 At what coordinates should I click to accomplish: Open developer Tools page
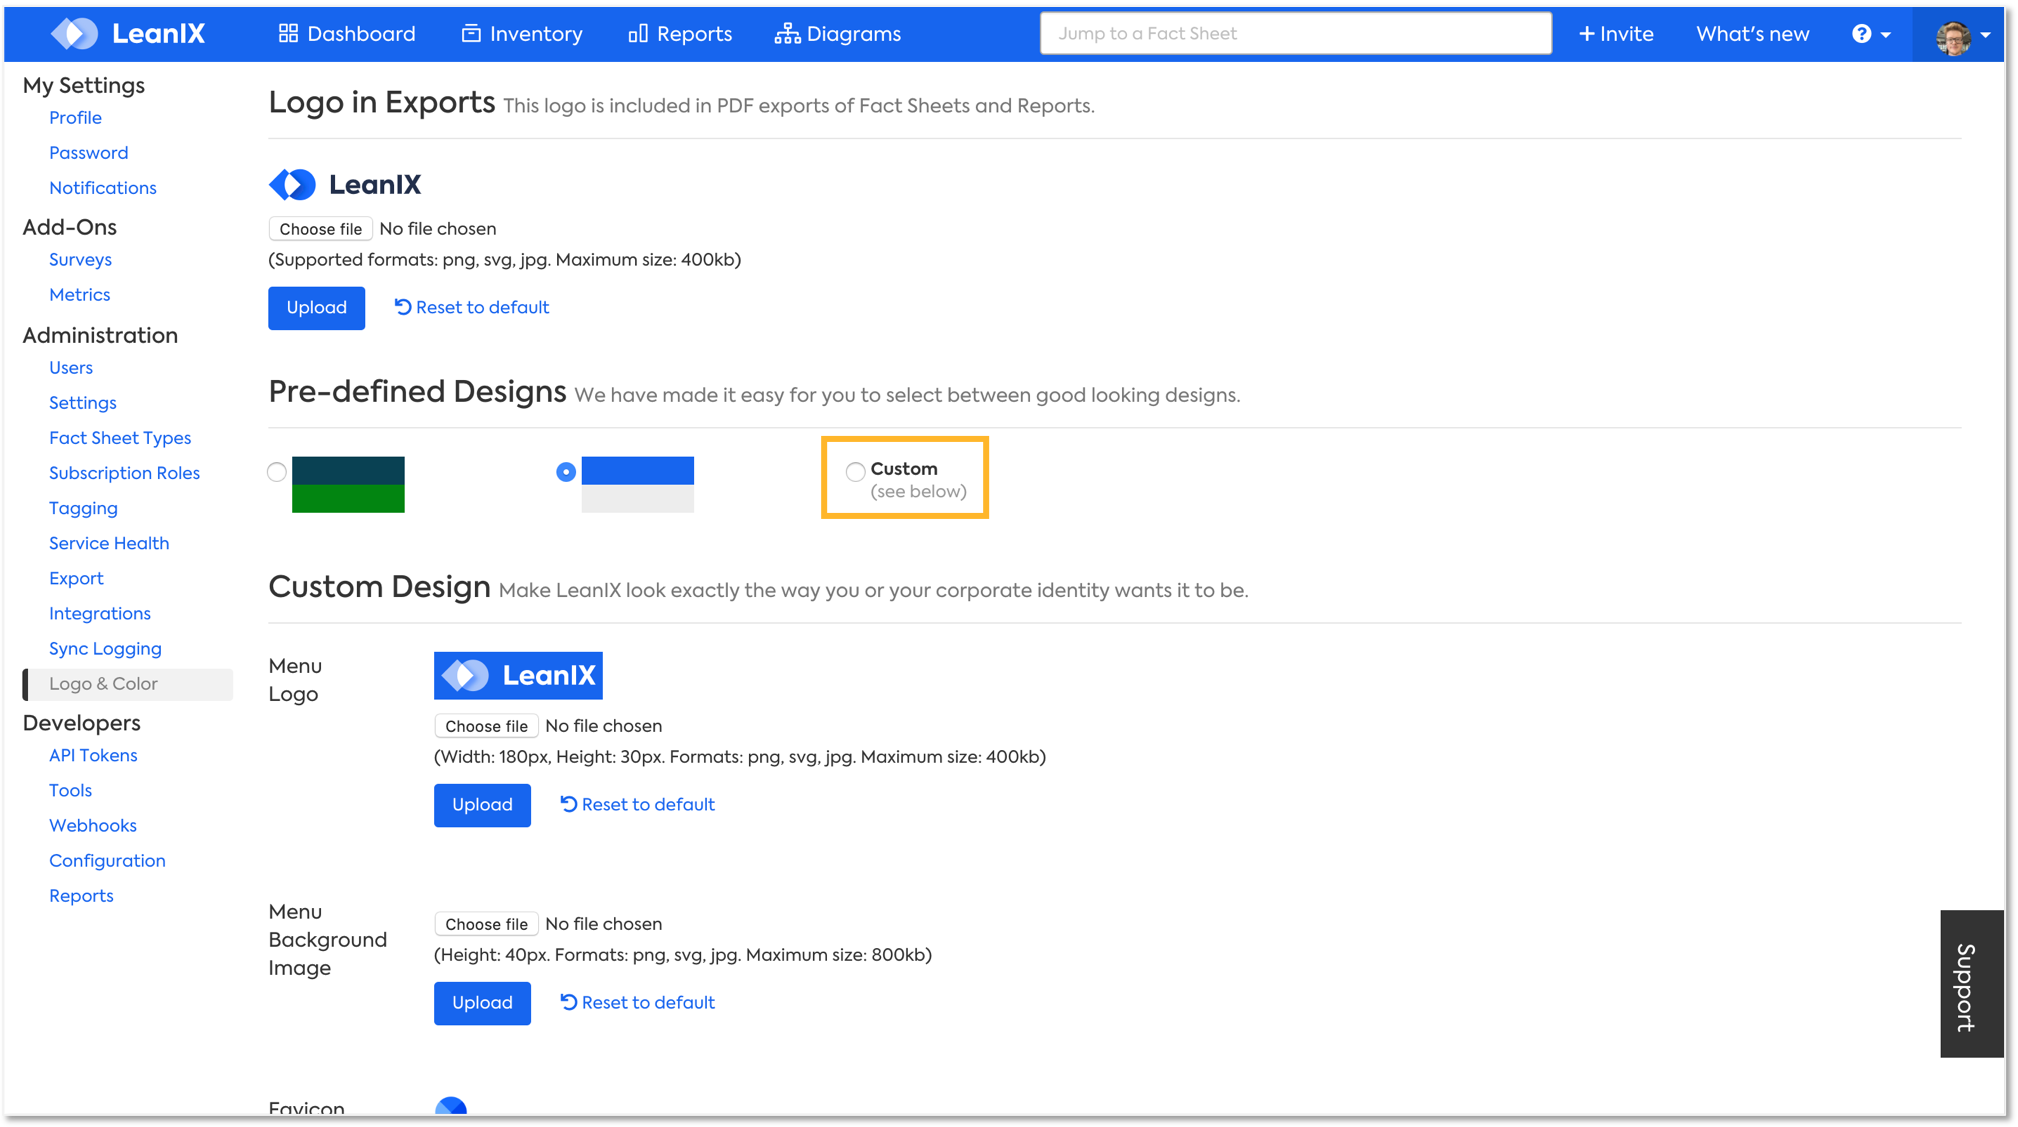pos(70,790)
